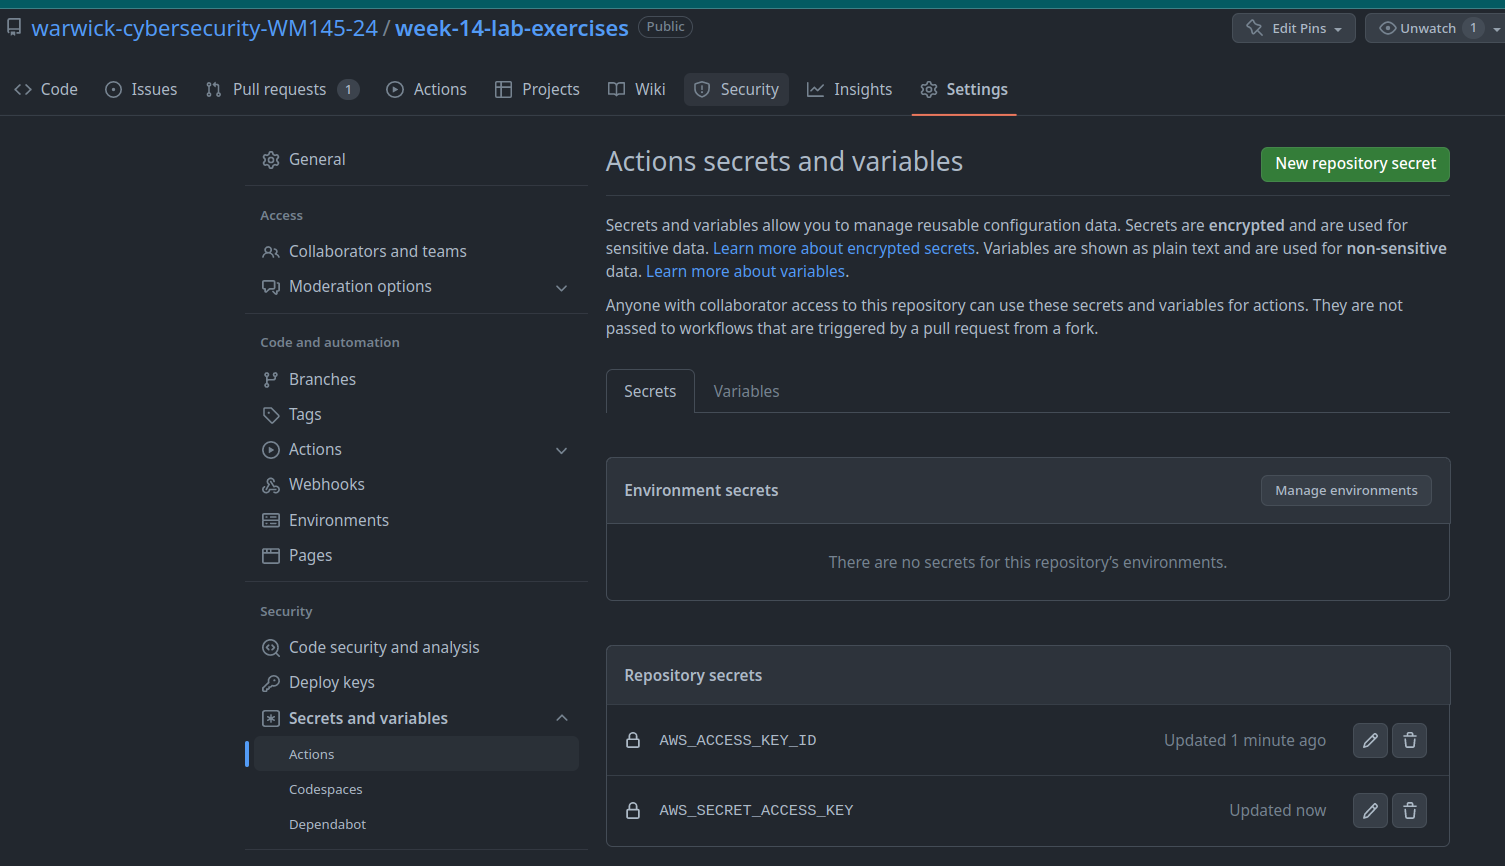Delete the AWS_SECRET_ACCESS_KEY secret with trash icon

click(x=1410, y=810)
